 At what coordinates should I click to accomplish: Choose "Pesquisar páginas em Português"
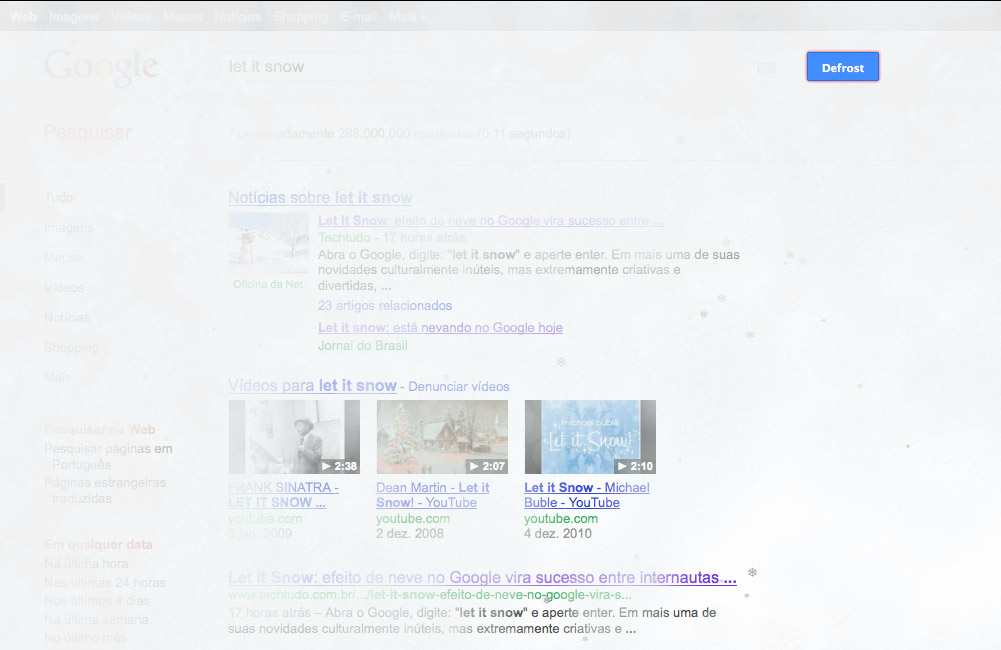(109, 457)
